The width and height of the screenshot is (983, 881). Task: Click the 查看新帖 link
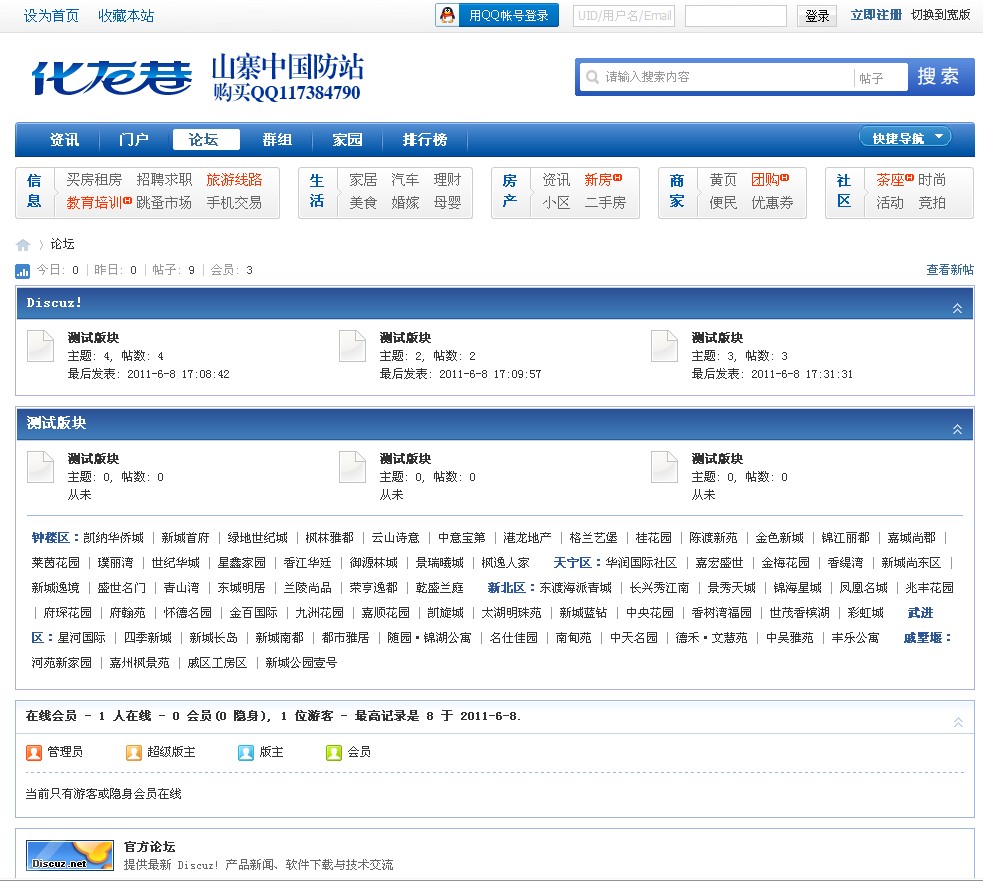coord(950,270)
